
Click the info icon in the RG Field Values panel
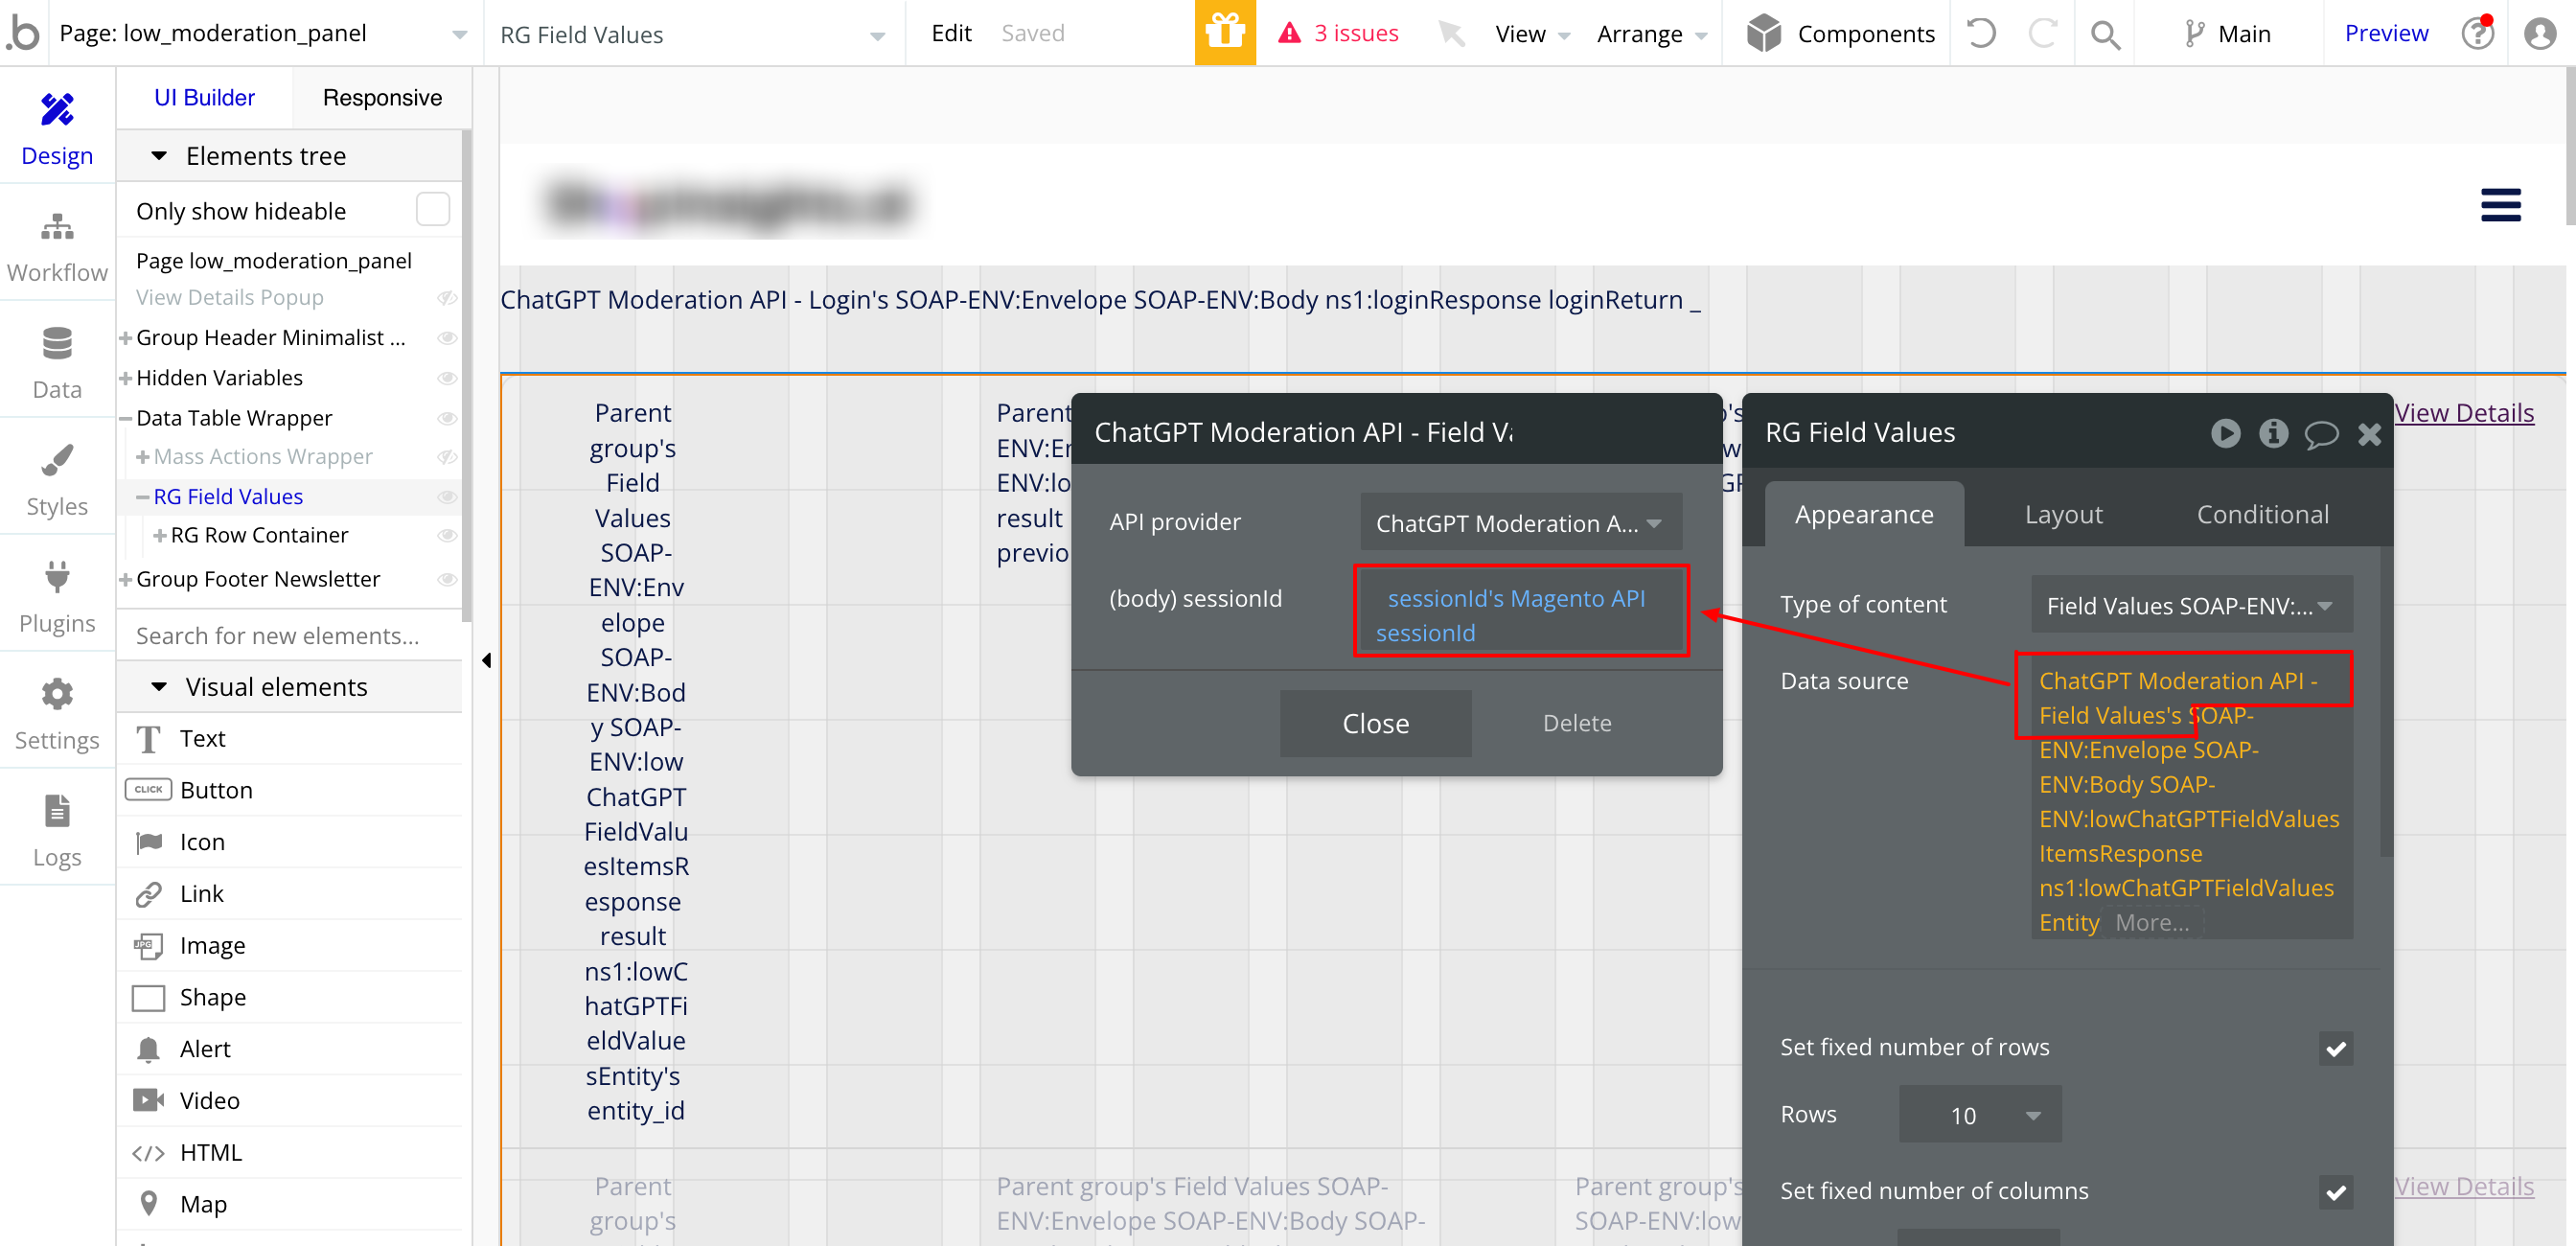pyautogui.click(x=2272, y=432)
